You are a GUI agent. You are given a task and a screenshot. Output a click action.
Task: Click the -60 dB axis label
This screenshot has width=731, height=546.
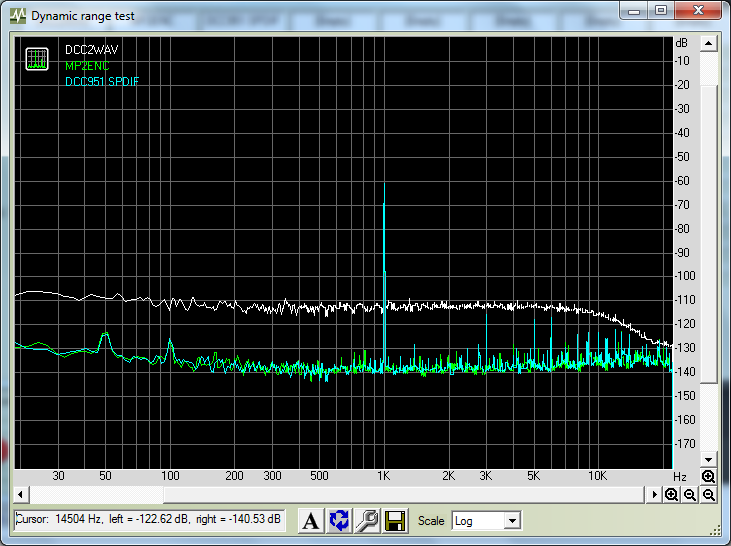683,181
